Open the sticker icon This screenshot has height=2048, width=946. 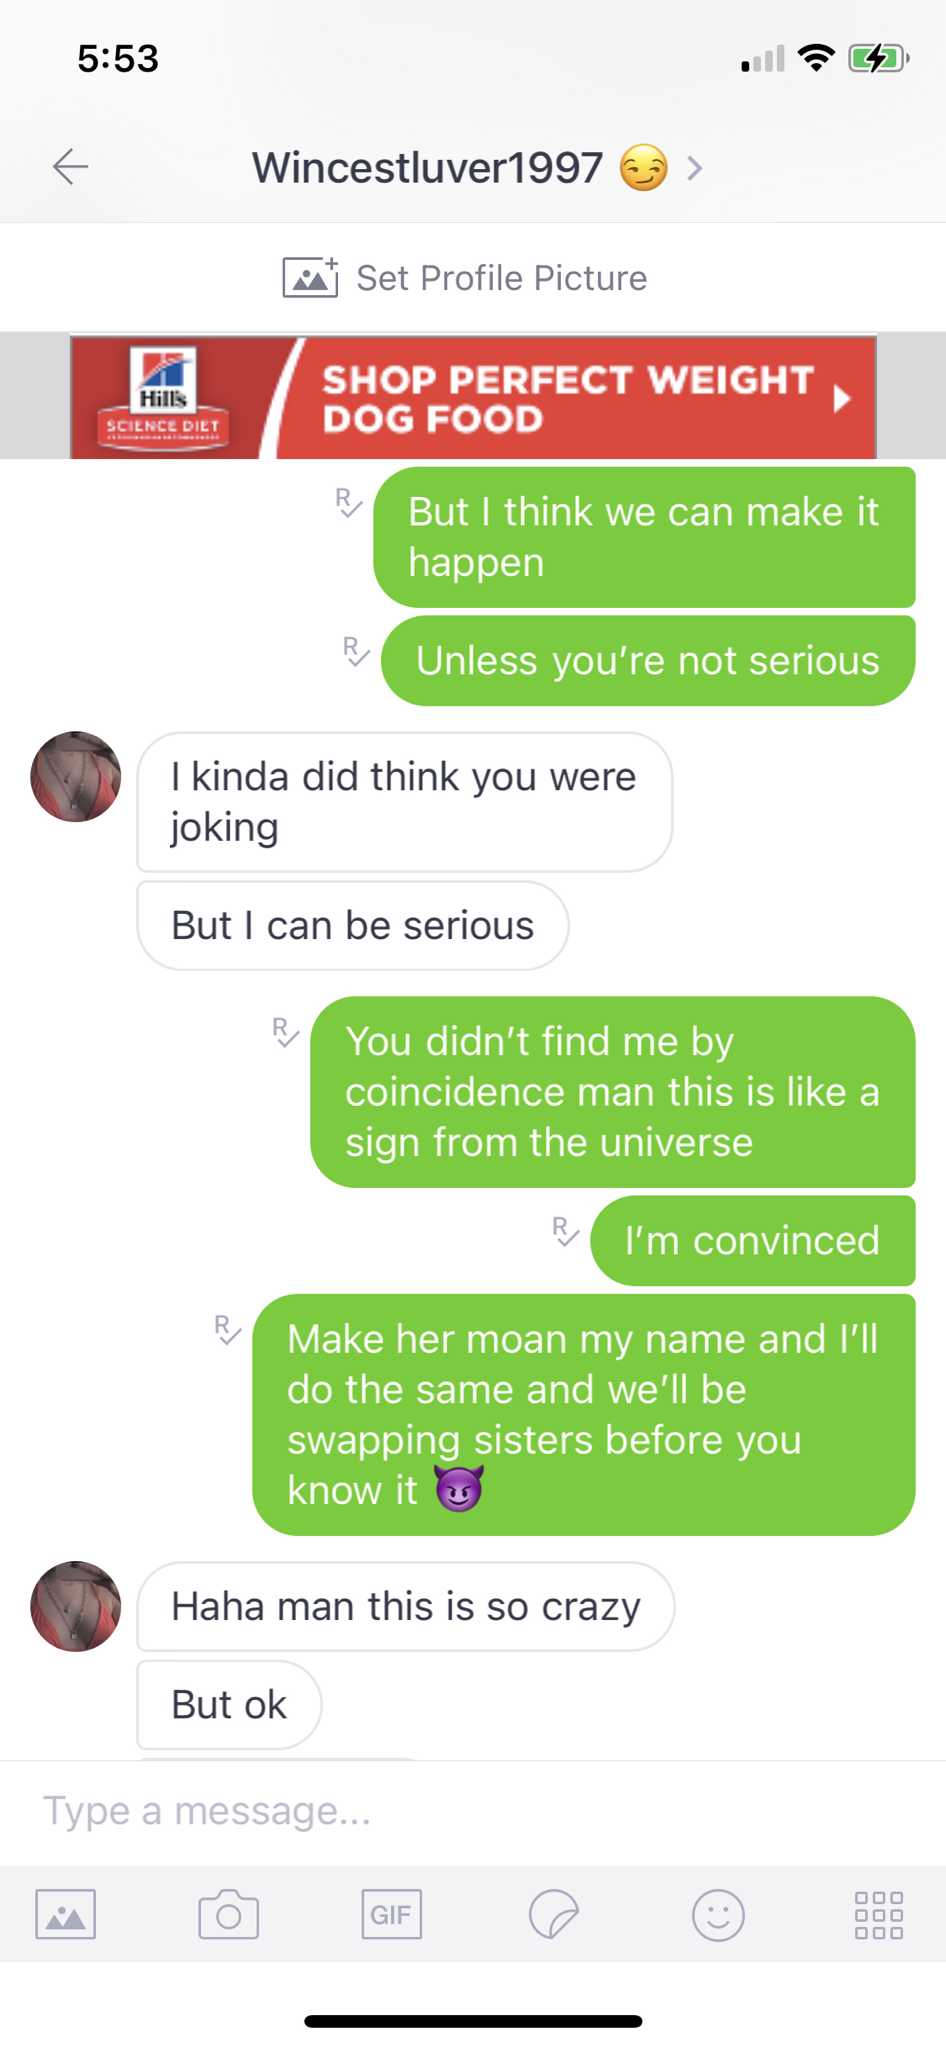554,1914
